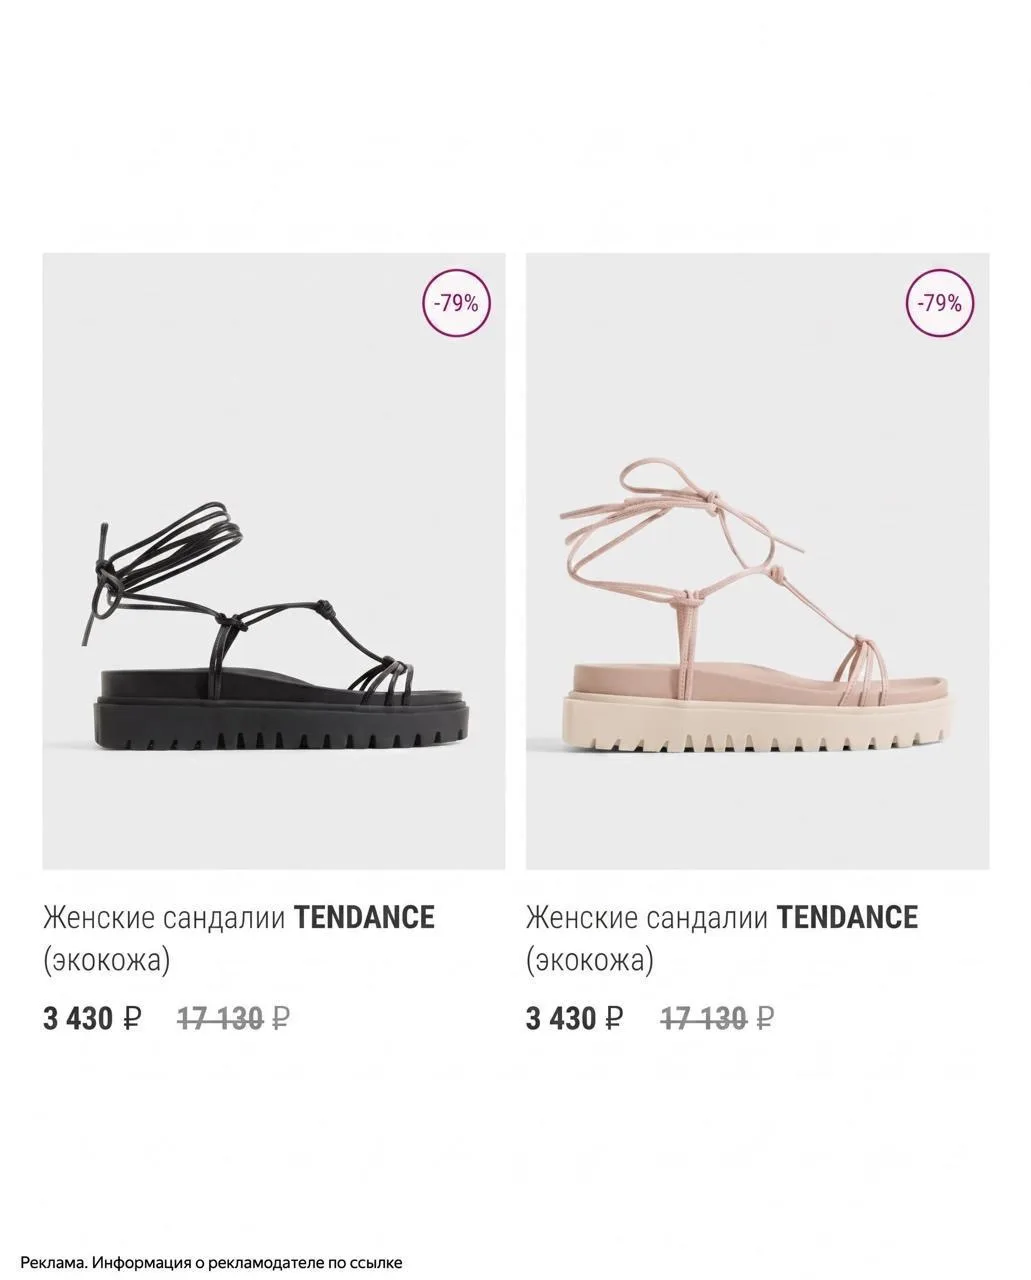Click the grey ruble sign after the left old price
The width and height of the screenshot is (1031, 1280).
point(281,1019)
